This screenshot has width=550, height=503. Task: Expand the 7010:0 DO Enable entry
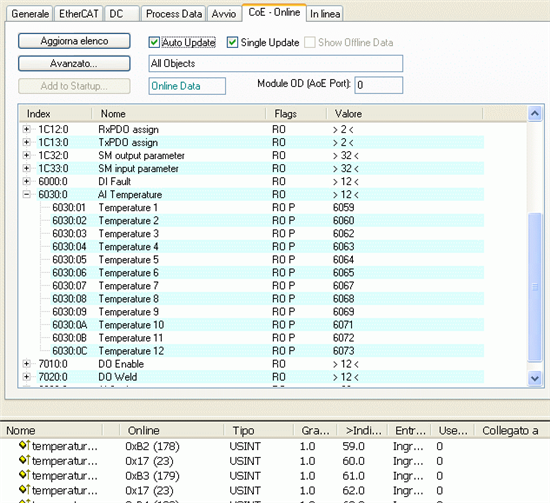point(26,363)
